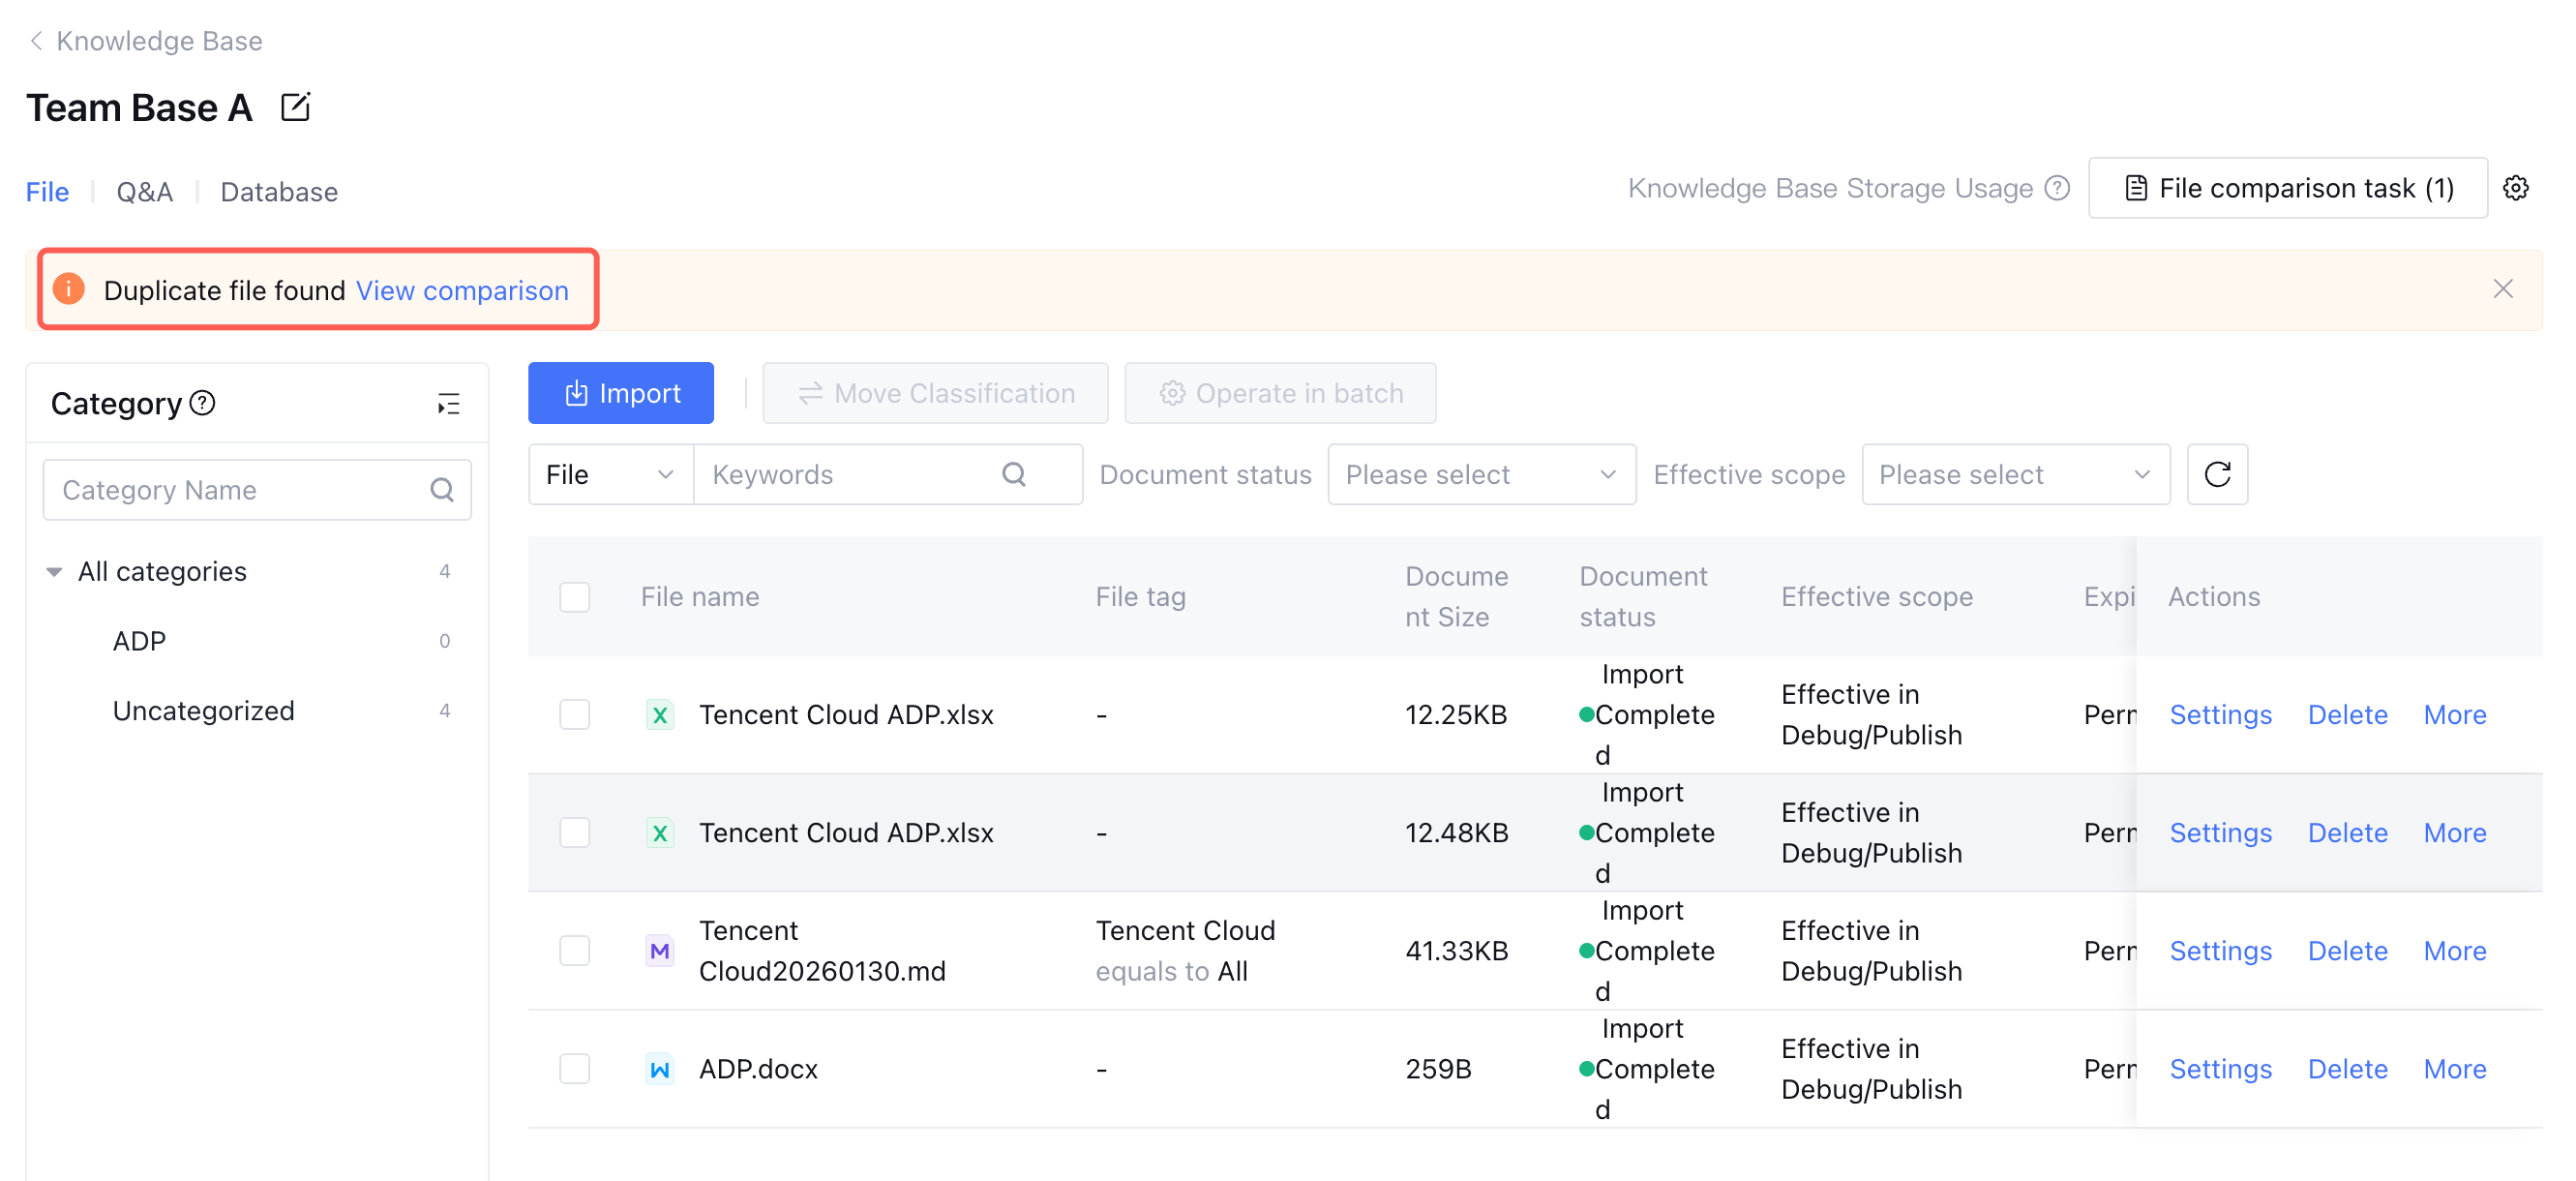
Task: Go back to Knowledge Base arrow
Action: click(36, 41)
